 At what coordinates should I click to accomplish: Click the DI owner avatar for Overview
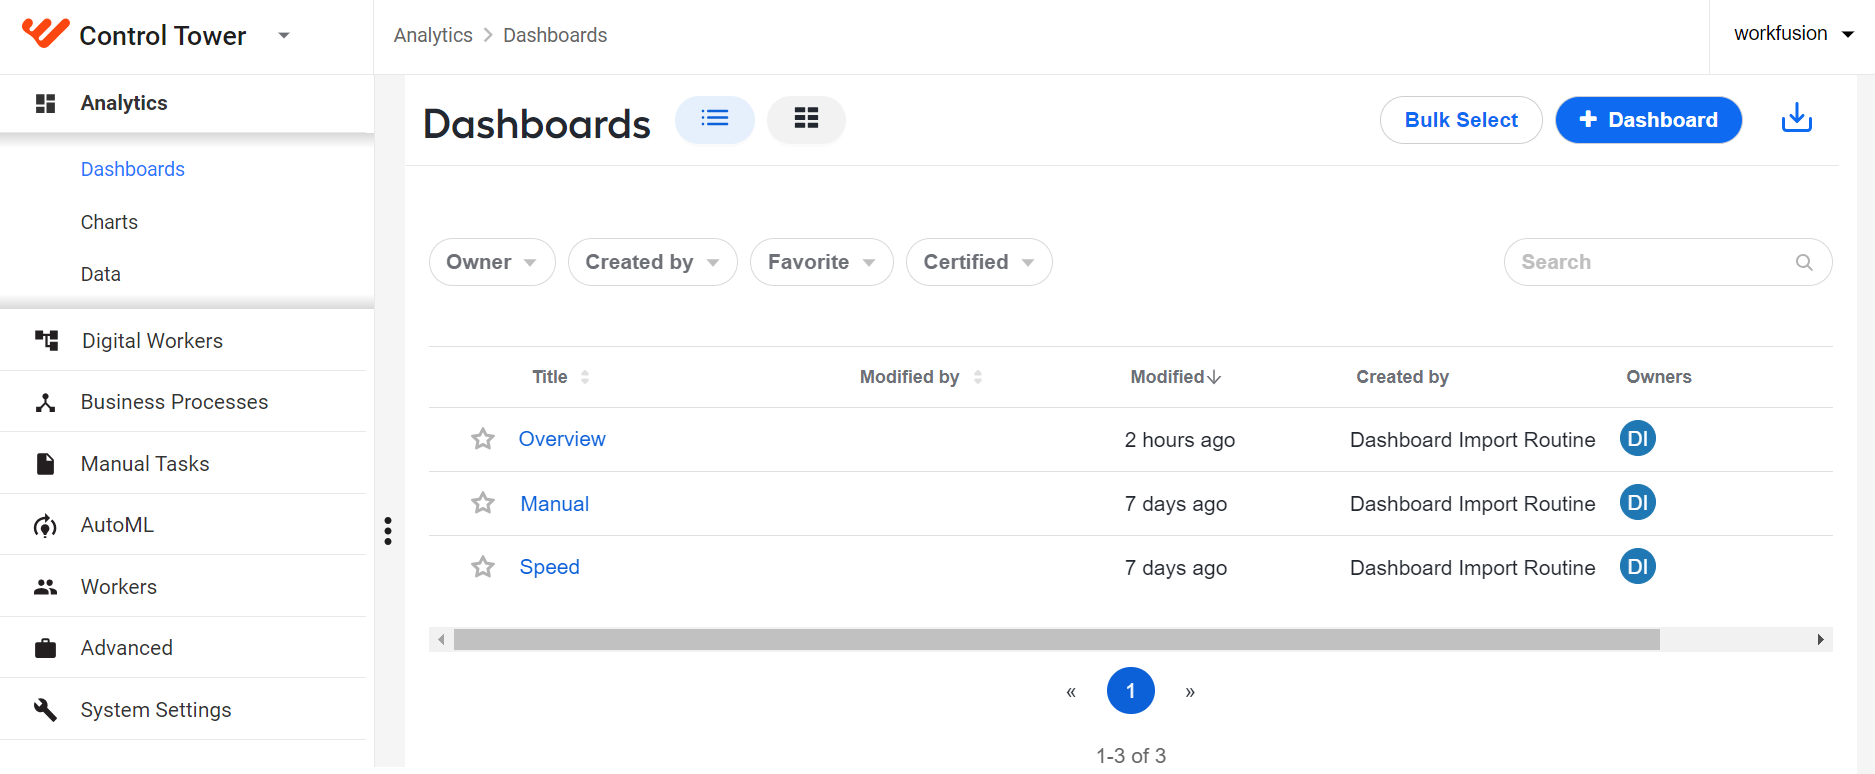tap(1637, 438)
